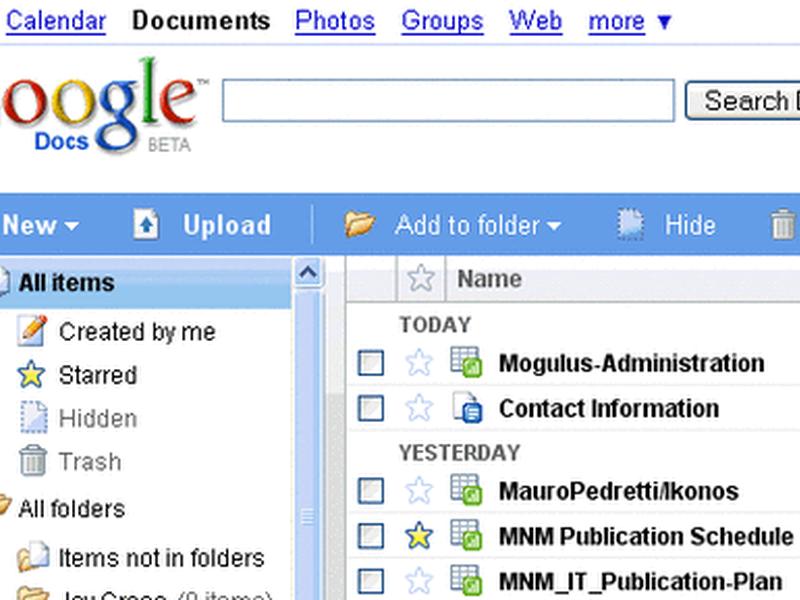Go to Calendar in top navigation
The height and width of the screenshot is (600, 800).
pyautogui.click(x=56, y=21)
